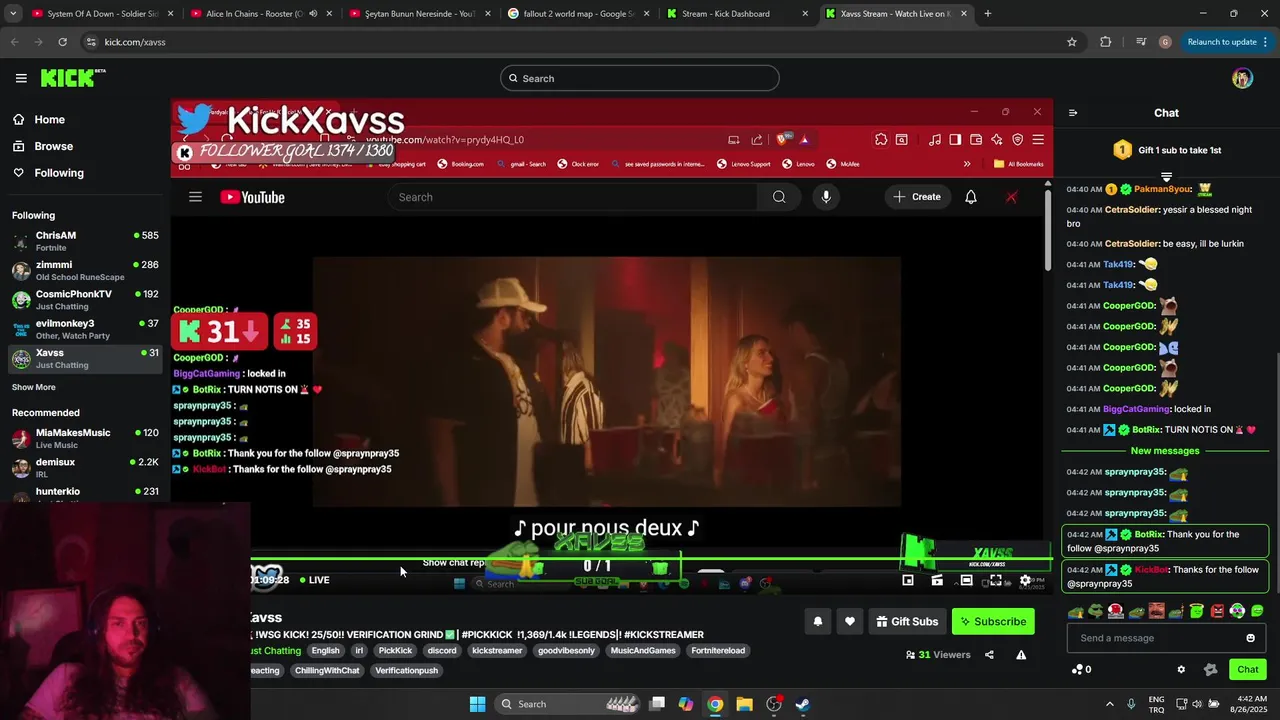This screenshot has width=1280, height=720.
Task: Jump to New messages in chat
Action: click(x=1165, y=451)
